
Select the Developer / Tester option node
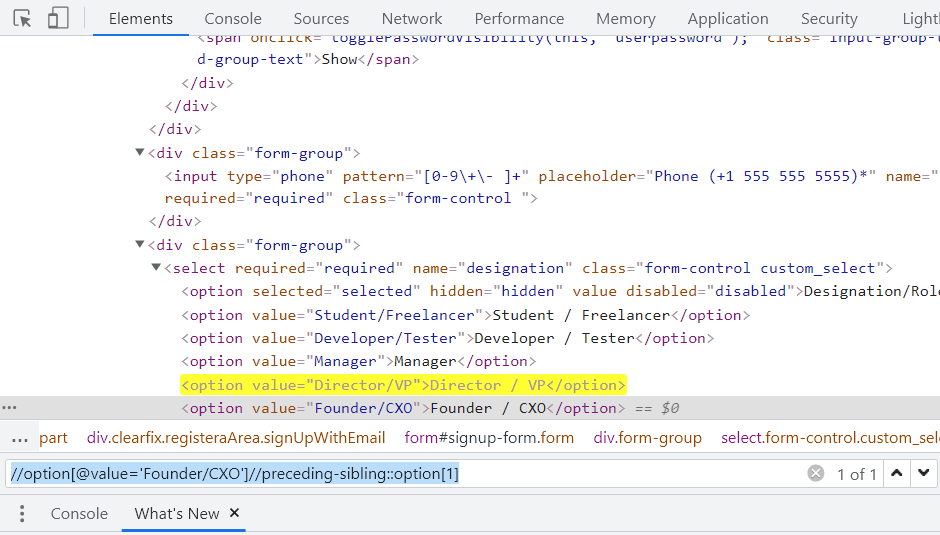448,338
